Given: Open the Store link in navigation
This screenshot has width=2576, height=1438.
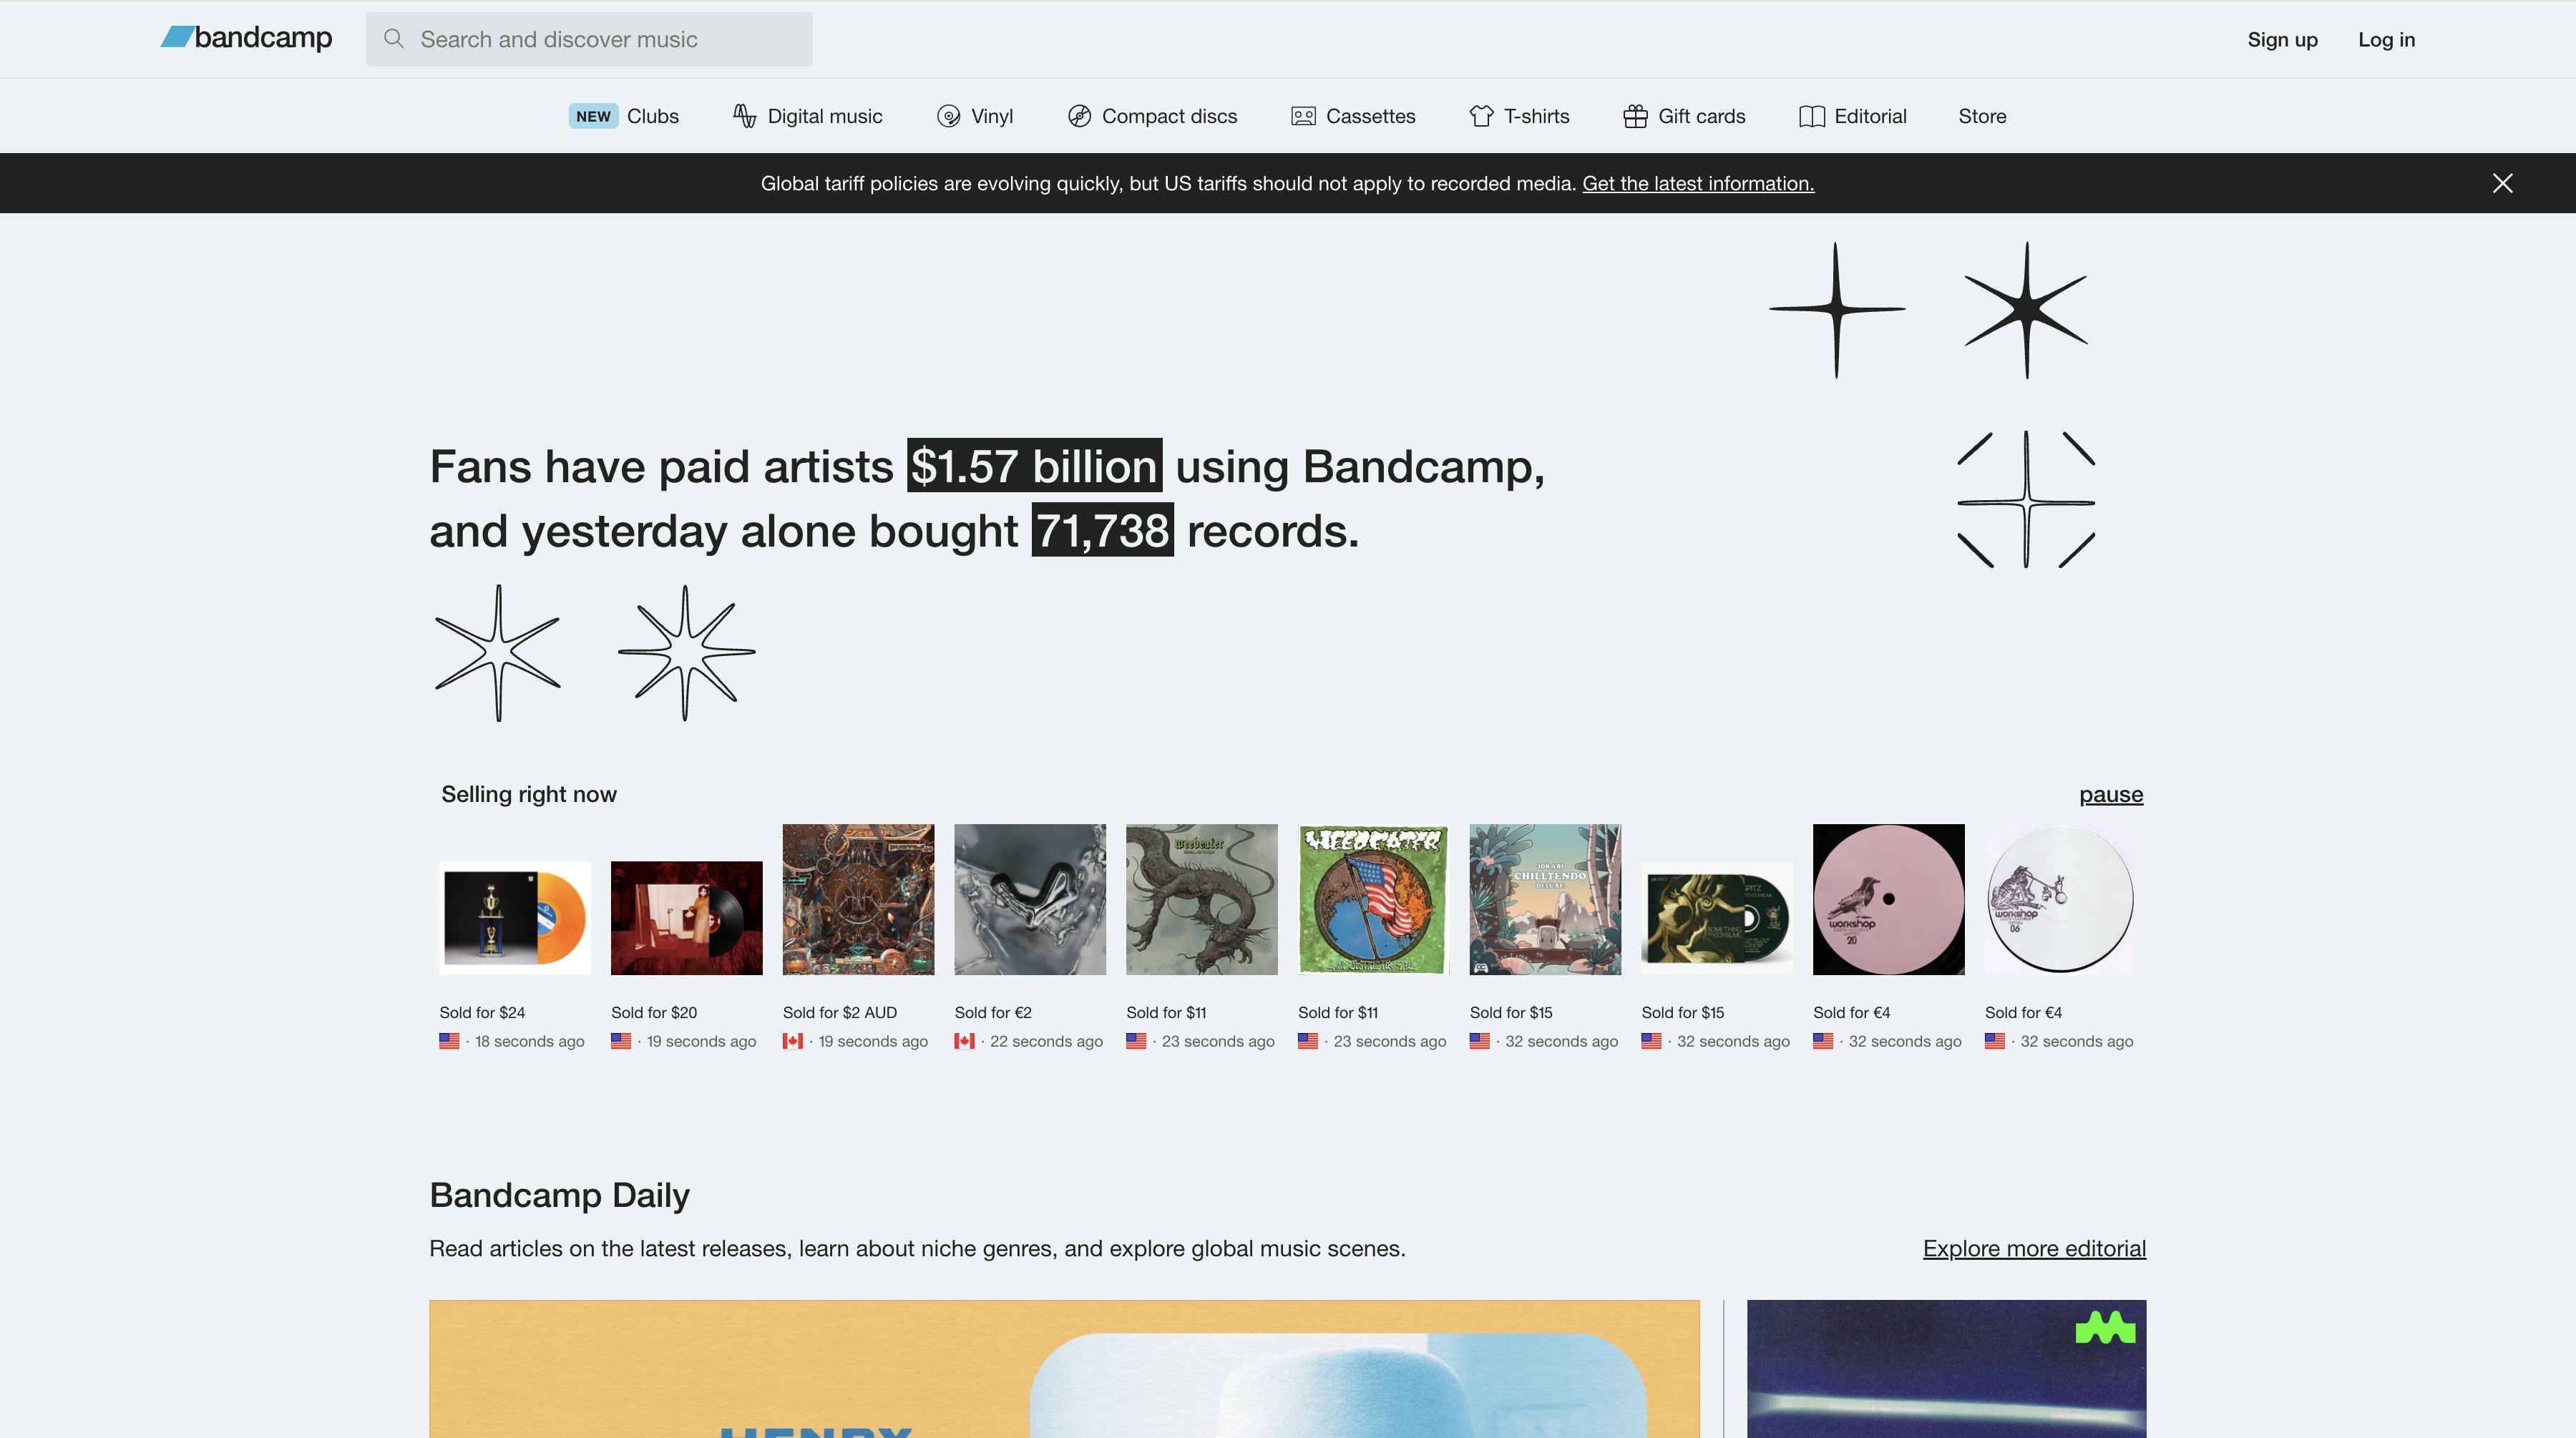Looking at the screenshot, I should (x=1982, y=116).
